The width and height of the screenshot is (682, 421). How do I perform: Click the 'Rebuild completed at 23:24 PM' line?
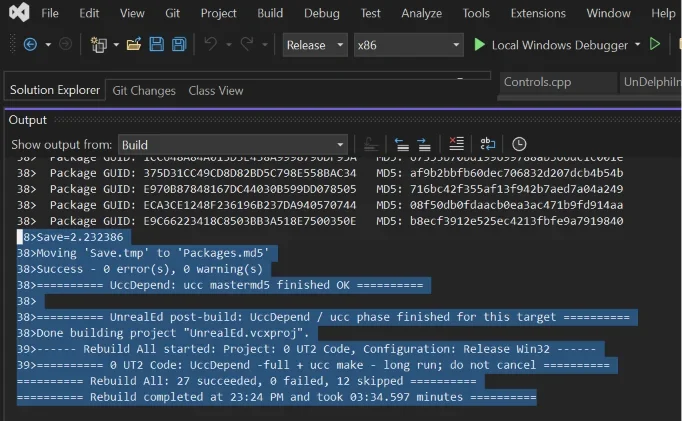(277, 398)
